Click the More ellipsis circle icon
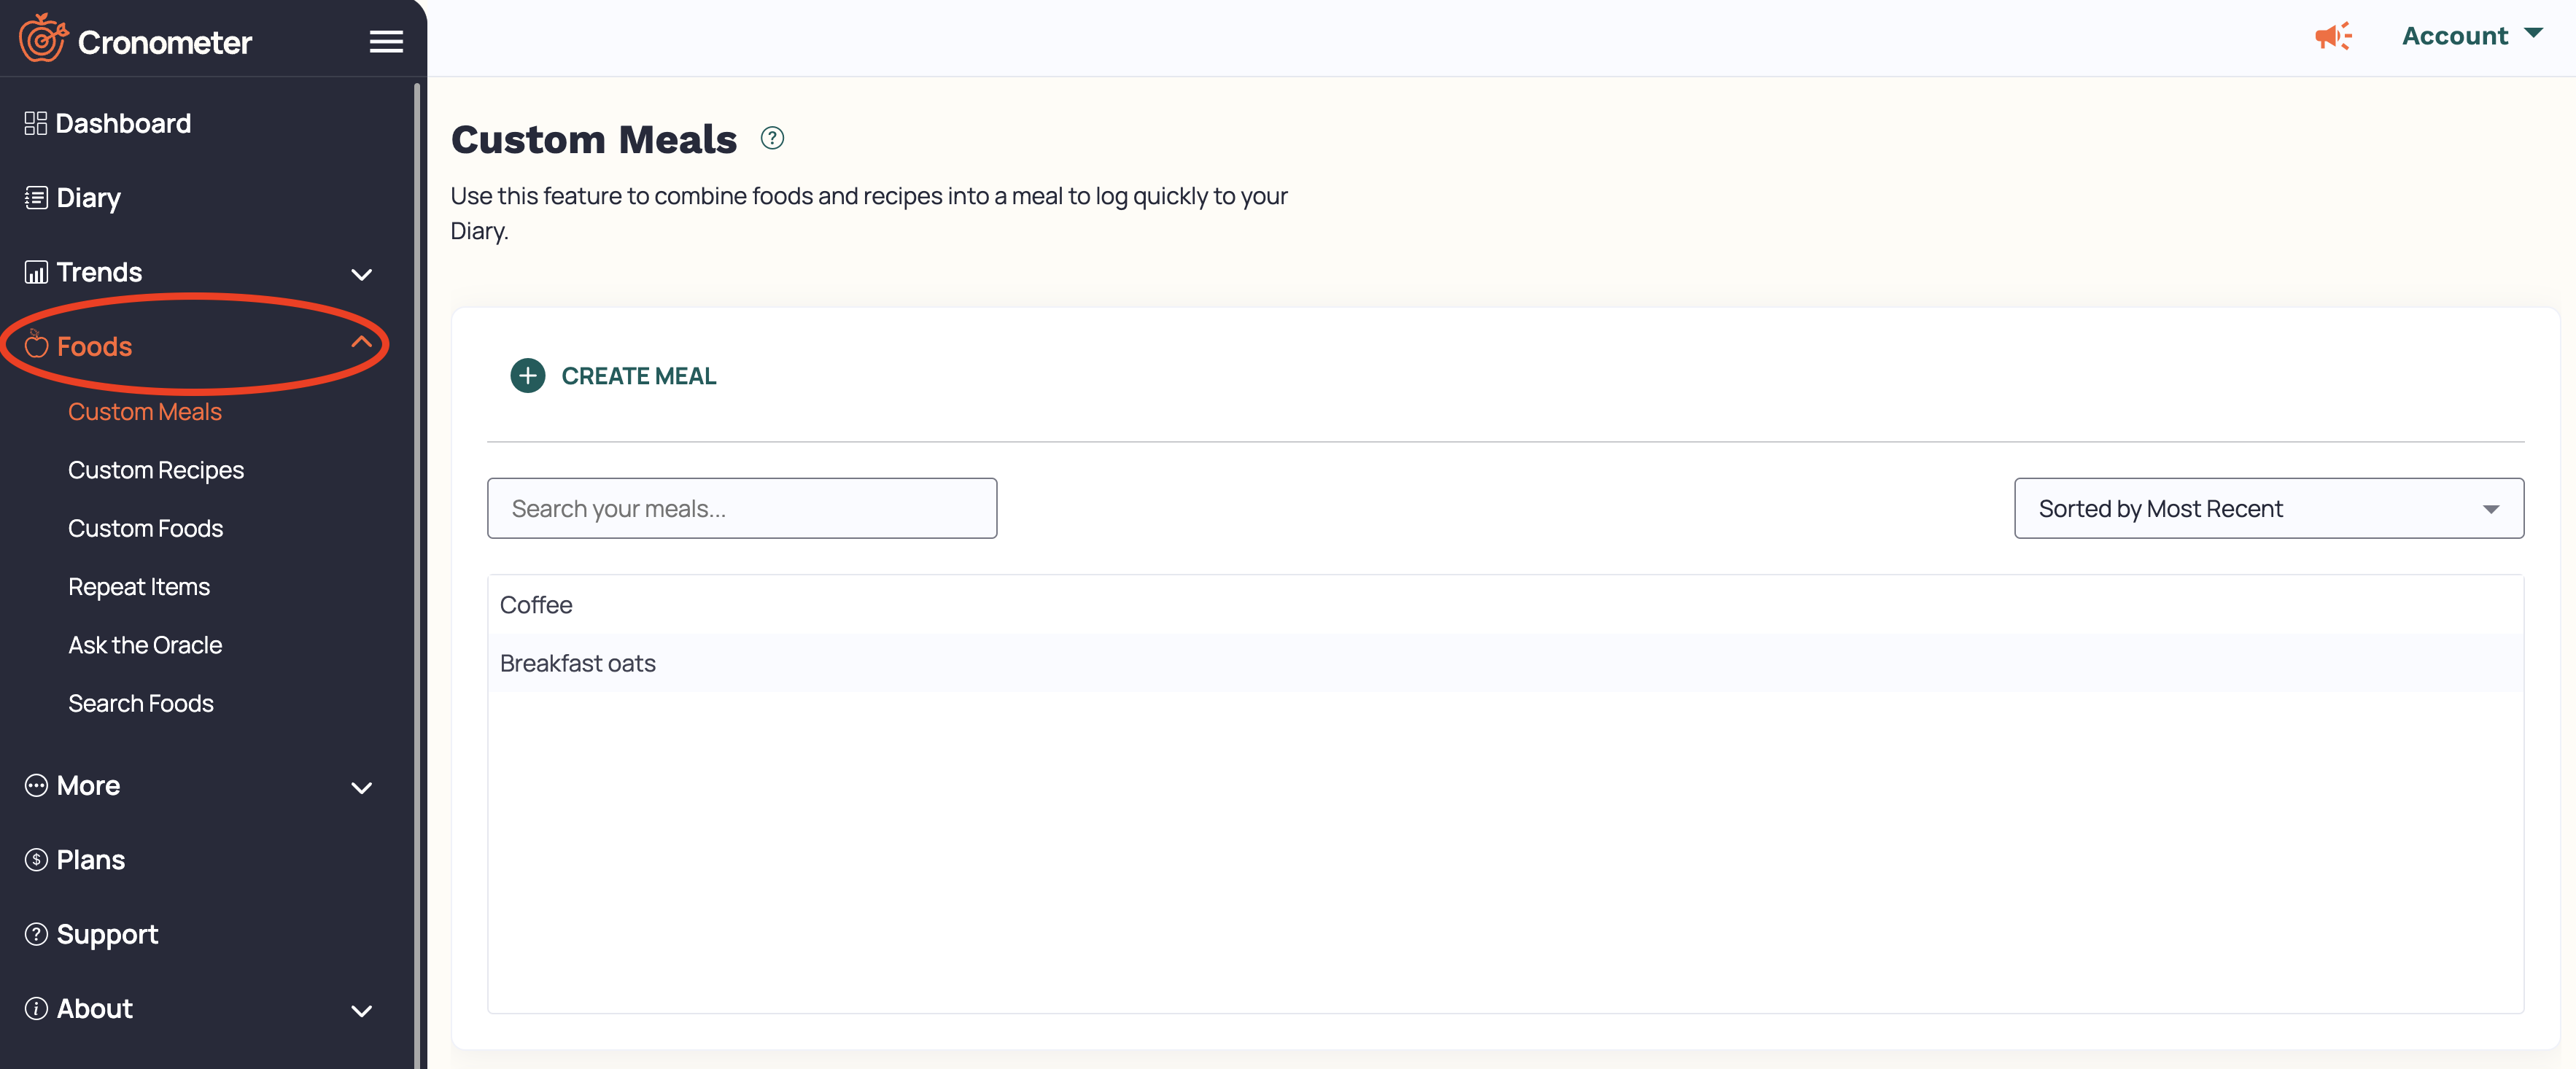The image size is (2576, 1069). tap(36, 785)
